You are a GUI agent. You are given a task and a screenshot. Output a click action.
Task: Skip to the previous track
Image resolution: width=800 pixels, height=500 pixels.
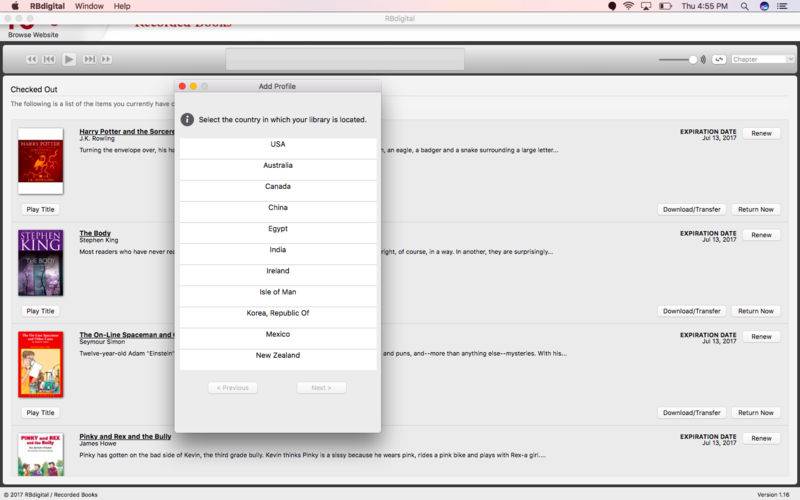pos(49,59)
